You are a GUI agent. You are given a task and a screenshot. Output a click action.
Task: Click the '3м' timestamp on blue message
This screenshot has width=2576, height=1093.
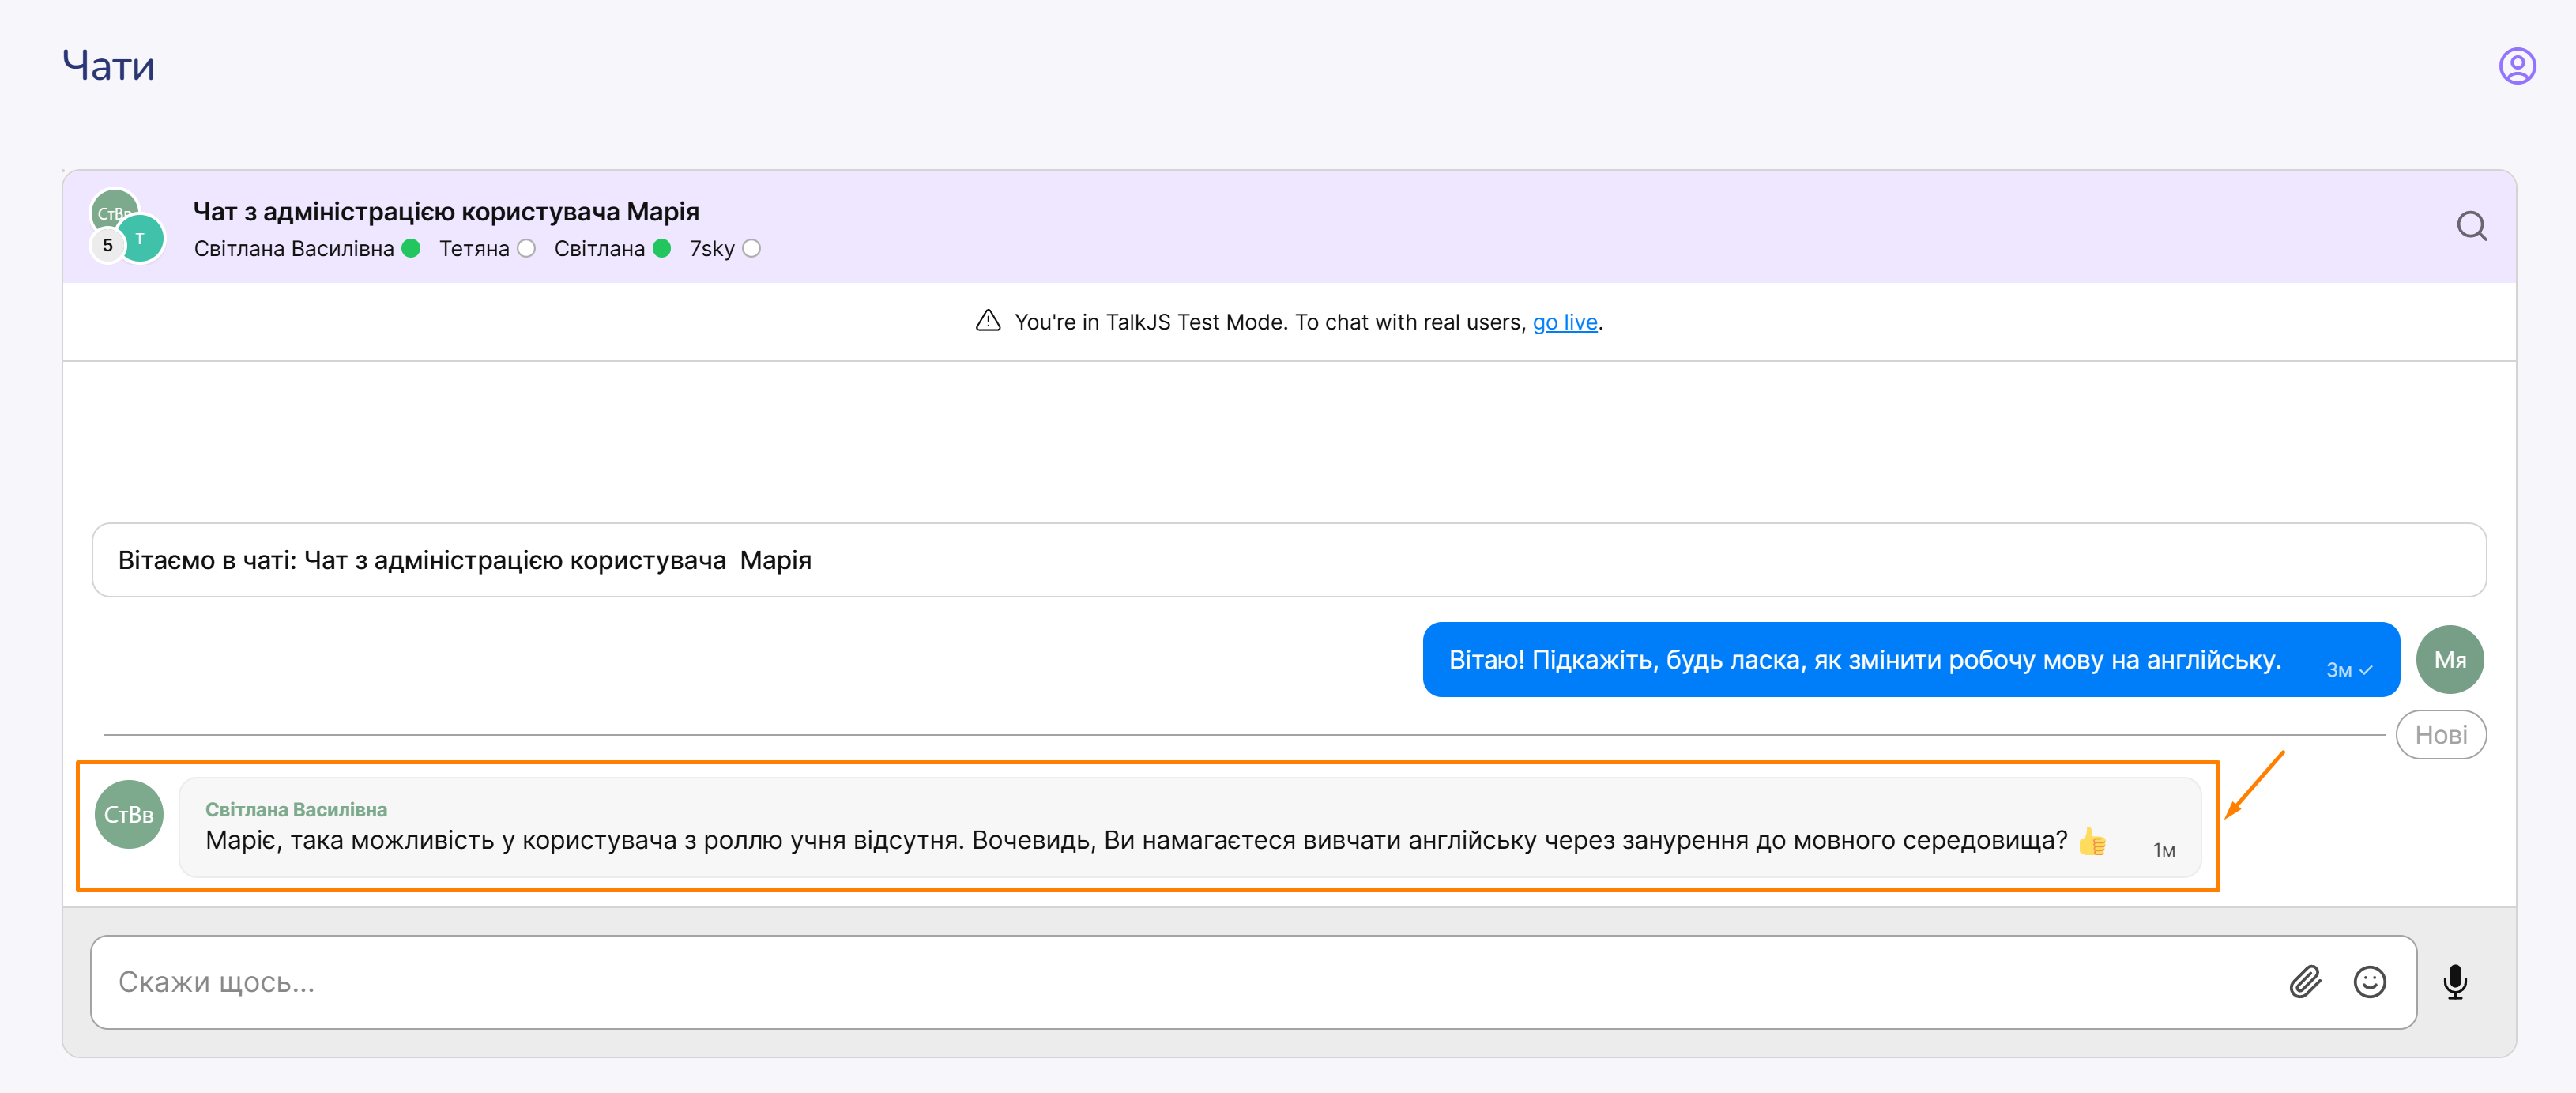coord(2338,670)
